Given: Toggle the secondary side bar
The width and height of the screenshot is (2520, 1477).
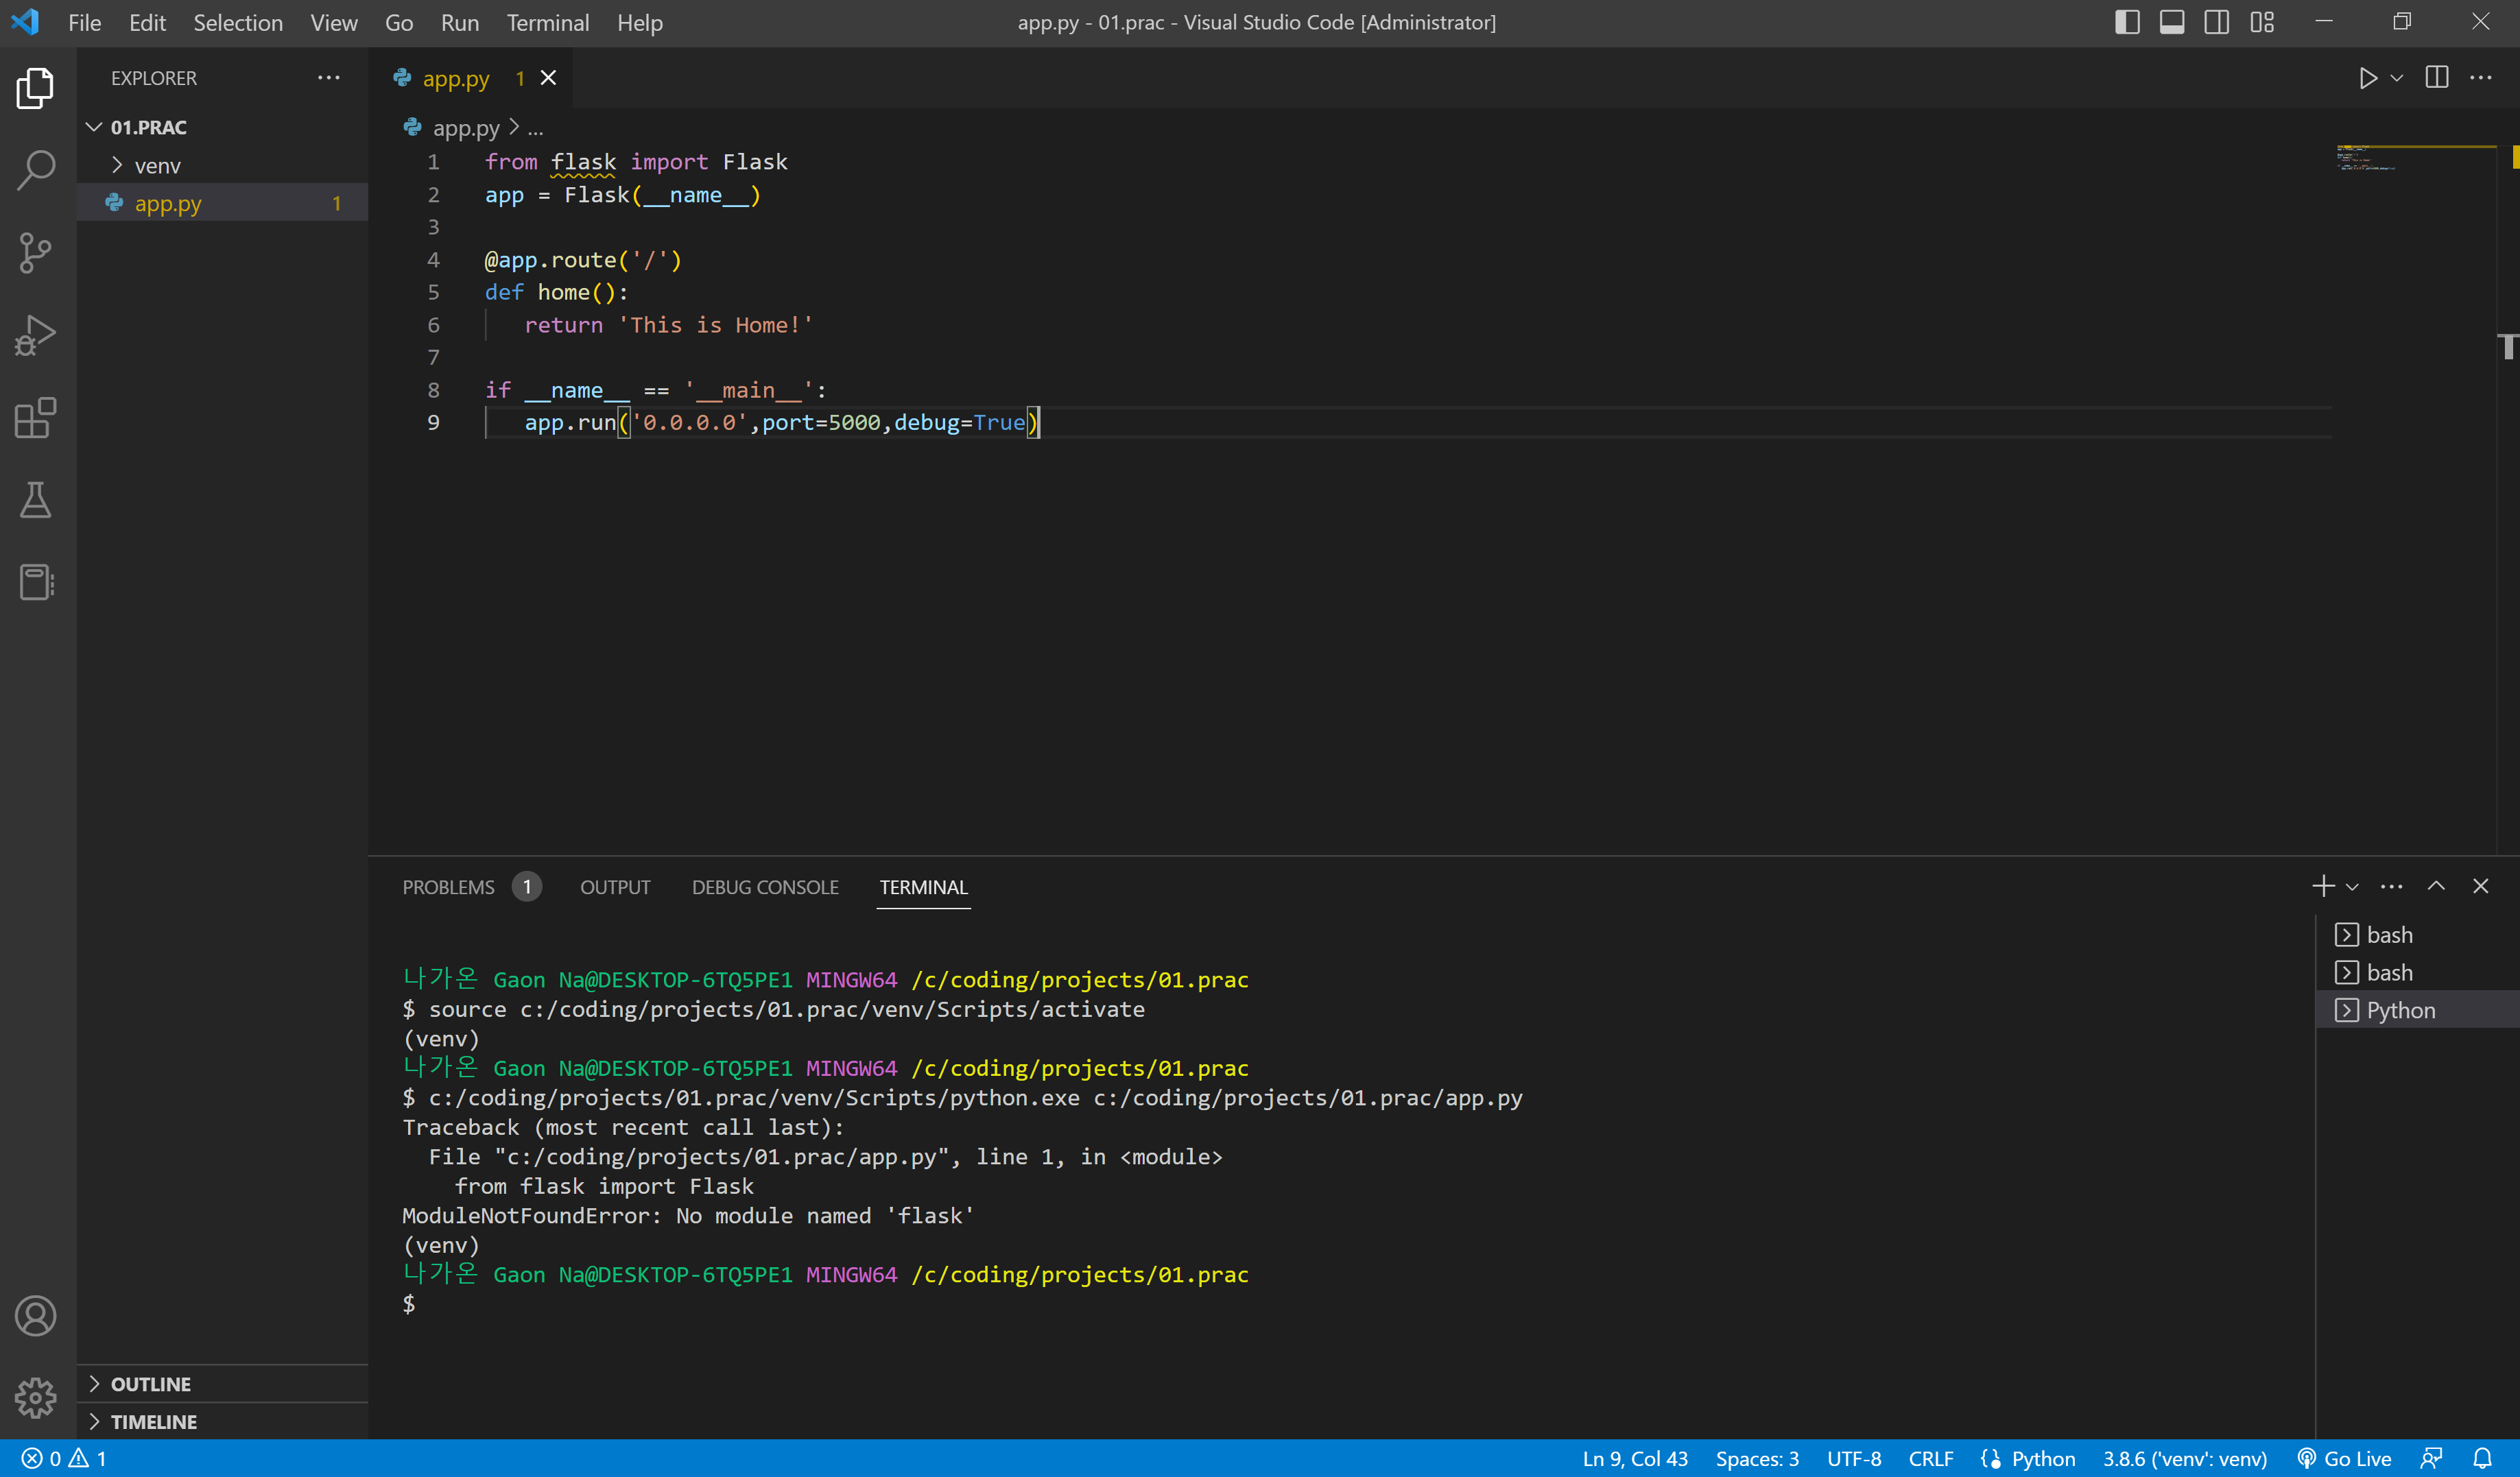Looking at the screenshot, I should pyautogui.click(x=2217, y=22).
